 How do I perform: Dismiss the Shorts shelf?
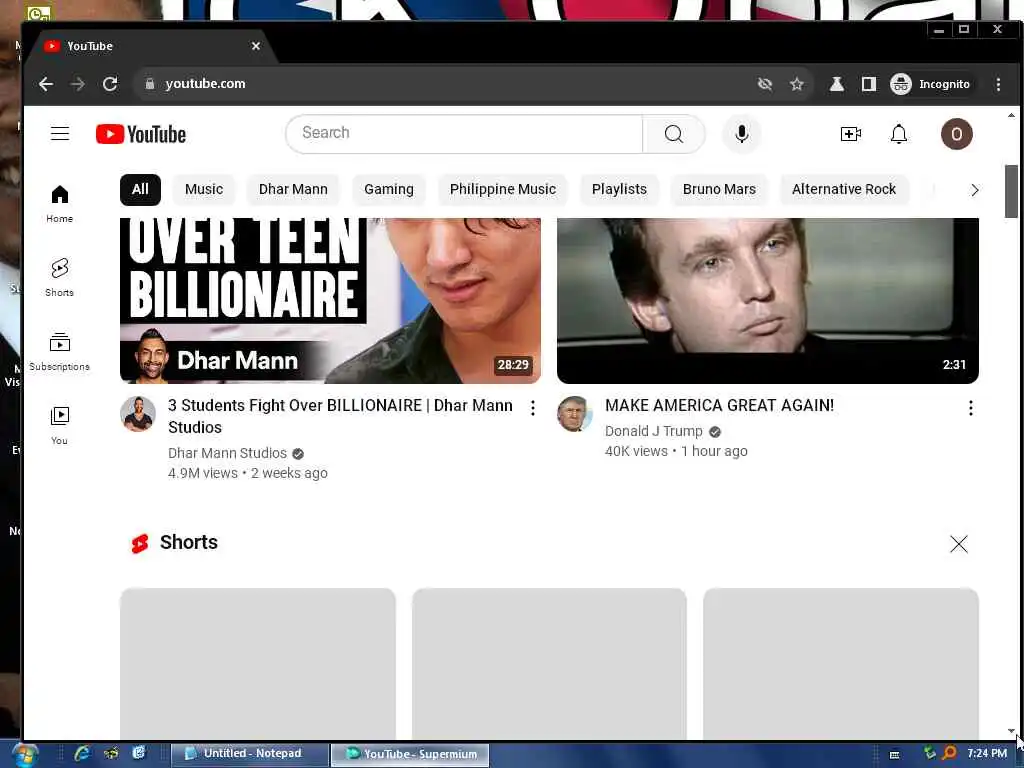(x=958, y=544)
